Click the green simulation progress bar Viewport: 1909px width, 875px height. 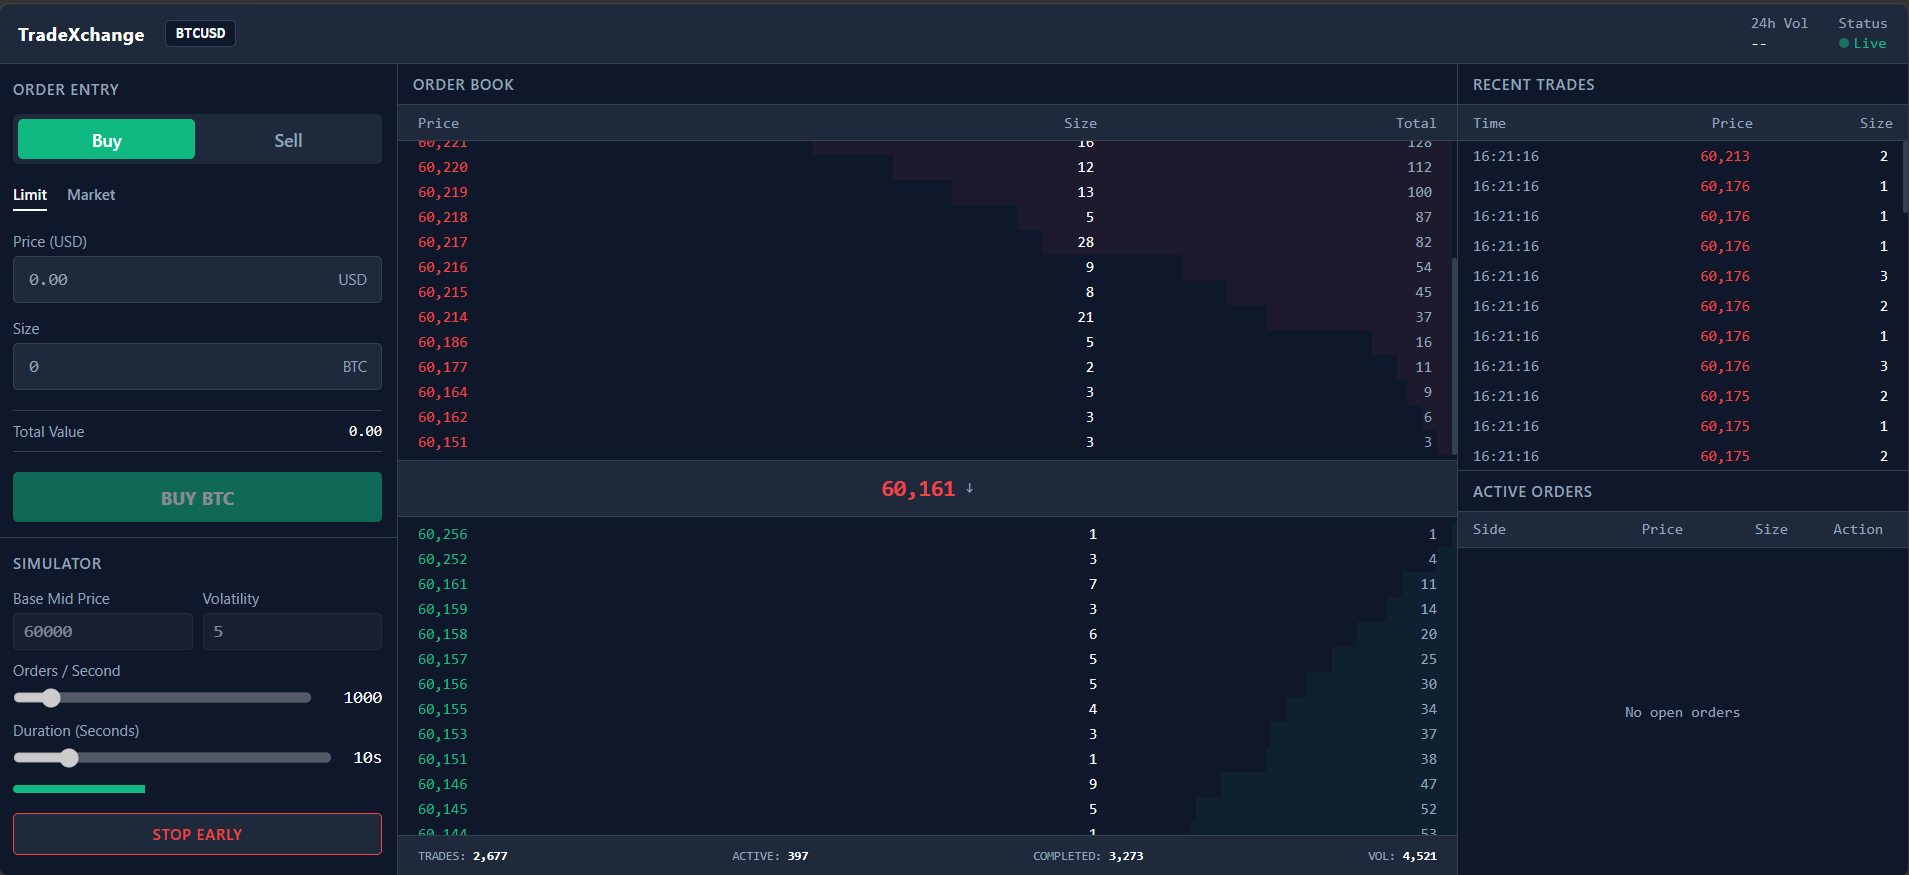pos(79,789)
